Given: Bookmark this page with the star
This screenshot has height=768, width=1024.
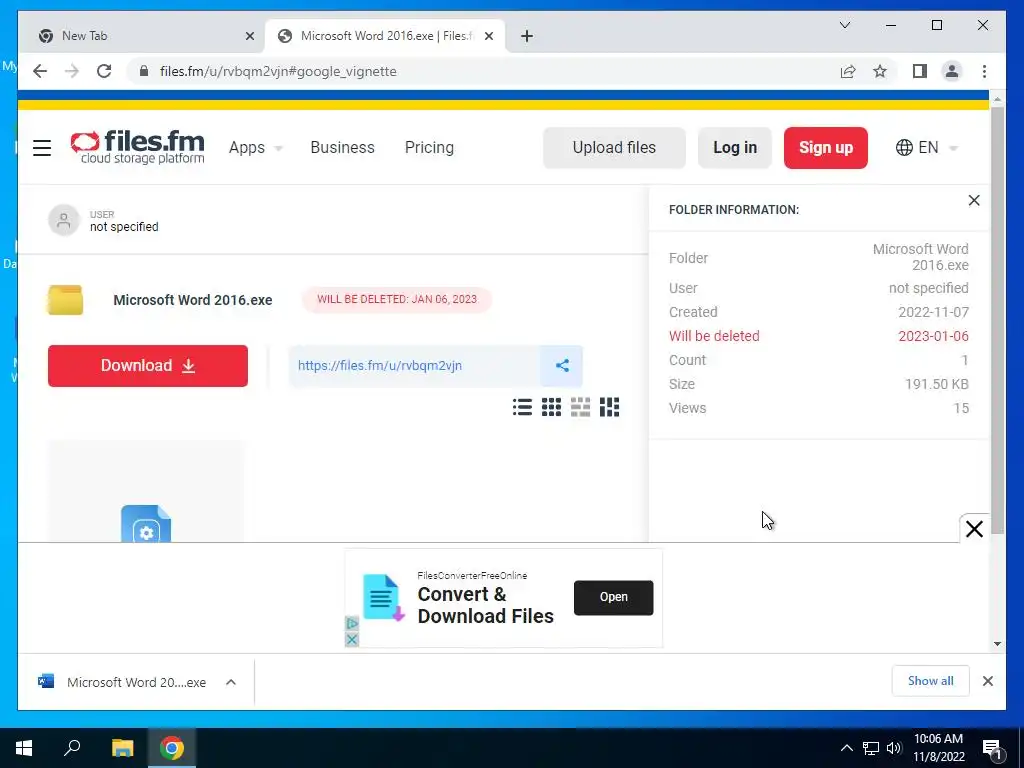Looking at the screenshot, I should click(880, 71).
